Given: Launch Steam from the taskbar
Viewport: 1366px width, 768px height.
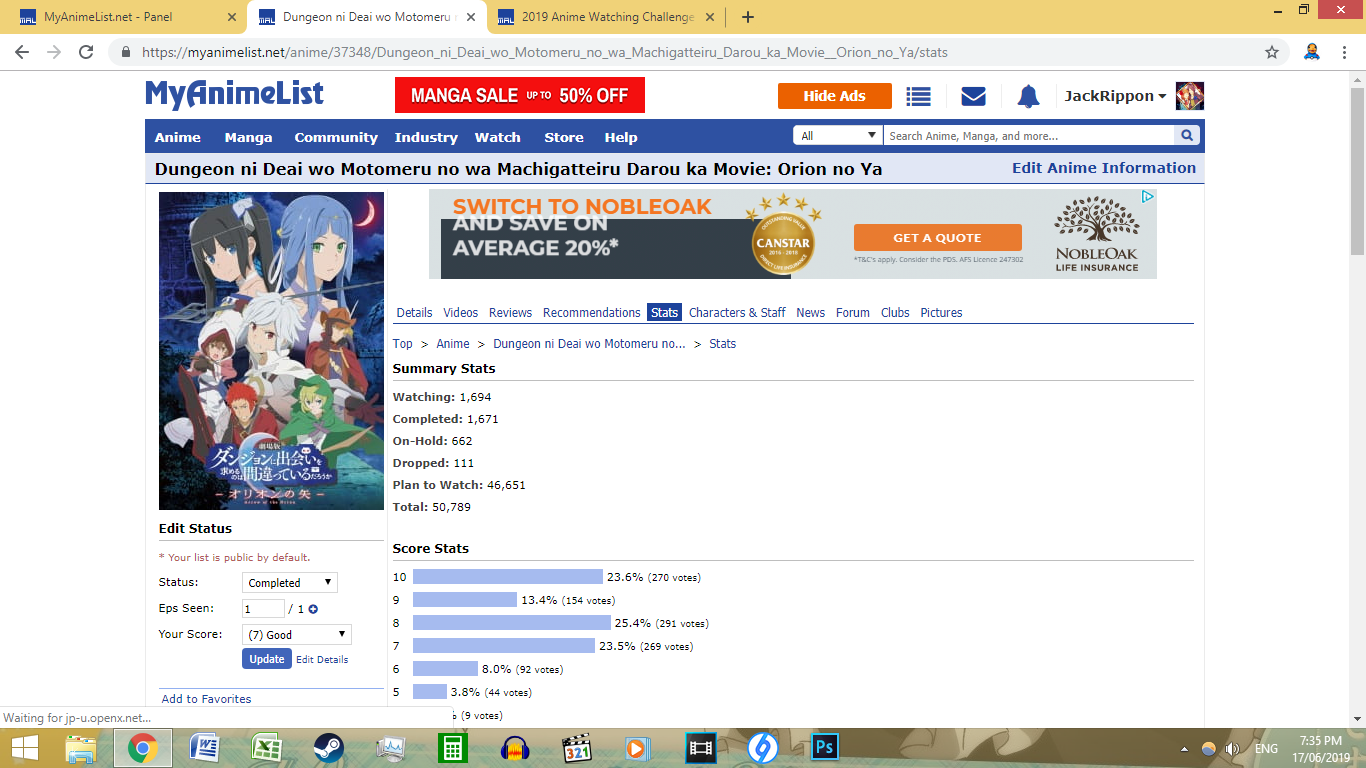Looking at the screenshot, I should 328,747.
